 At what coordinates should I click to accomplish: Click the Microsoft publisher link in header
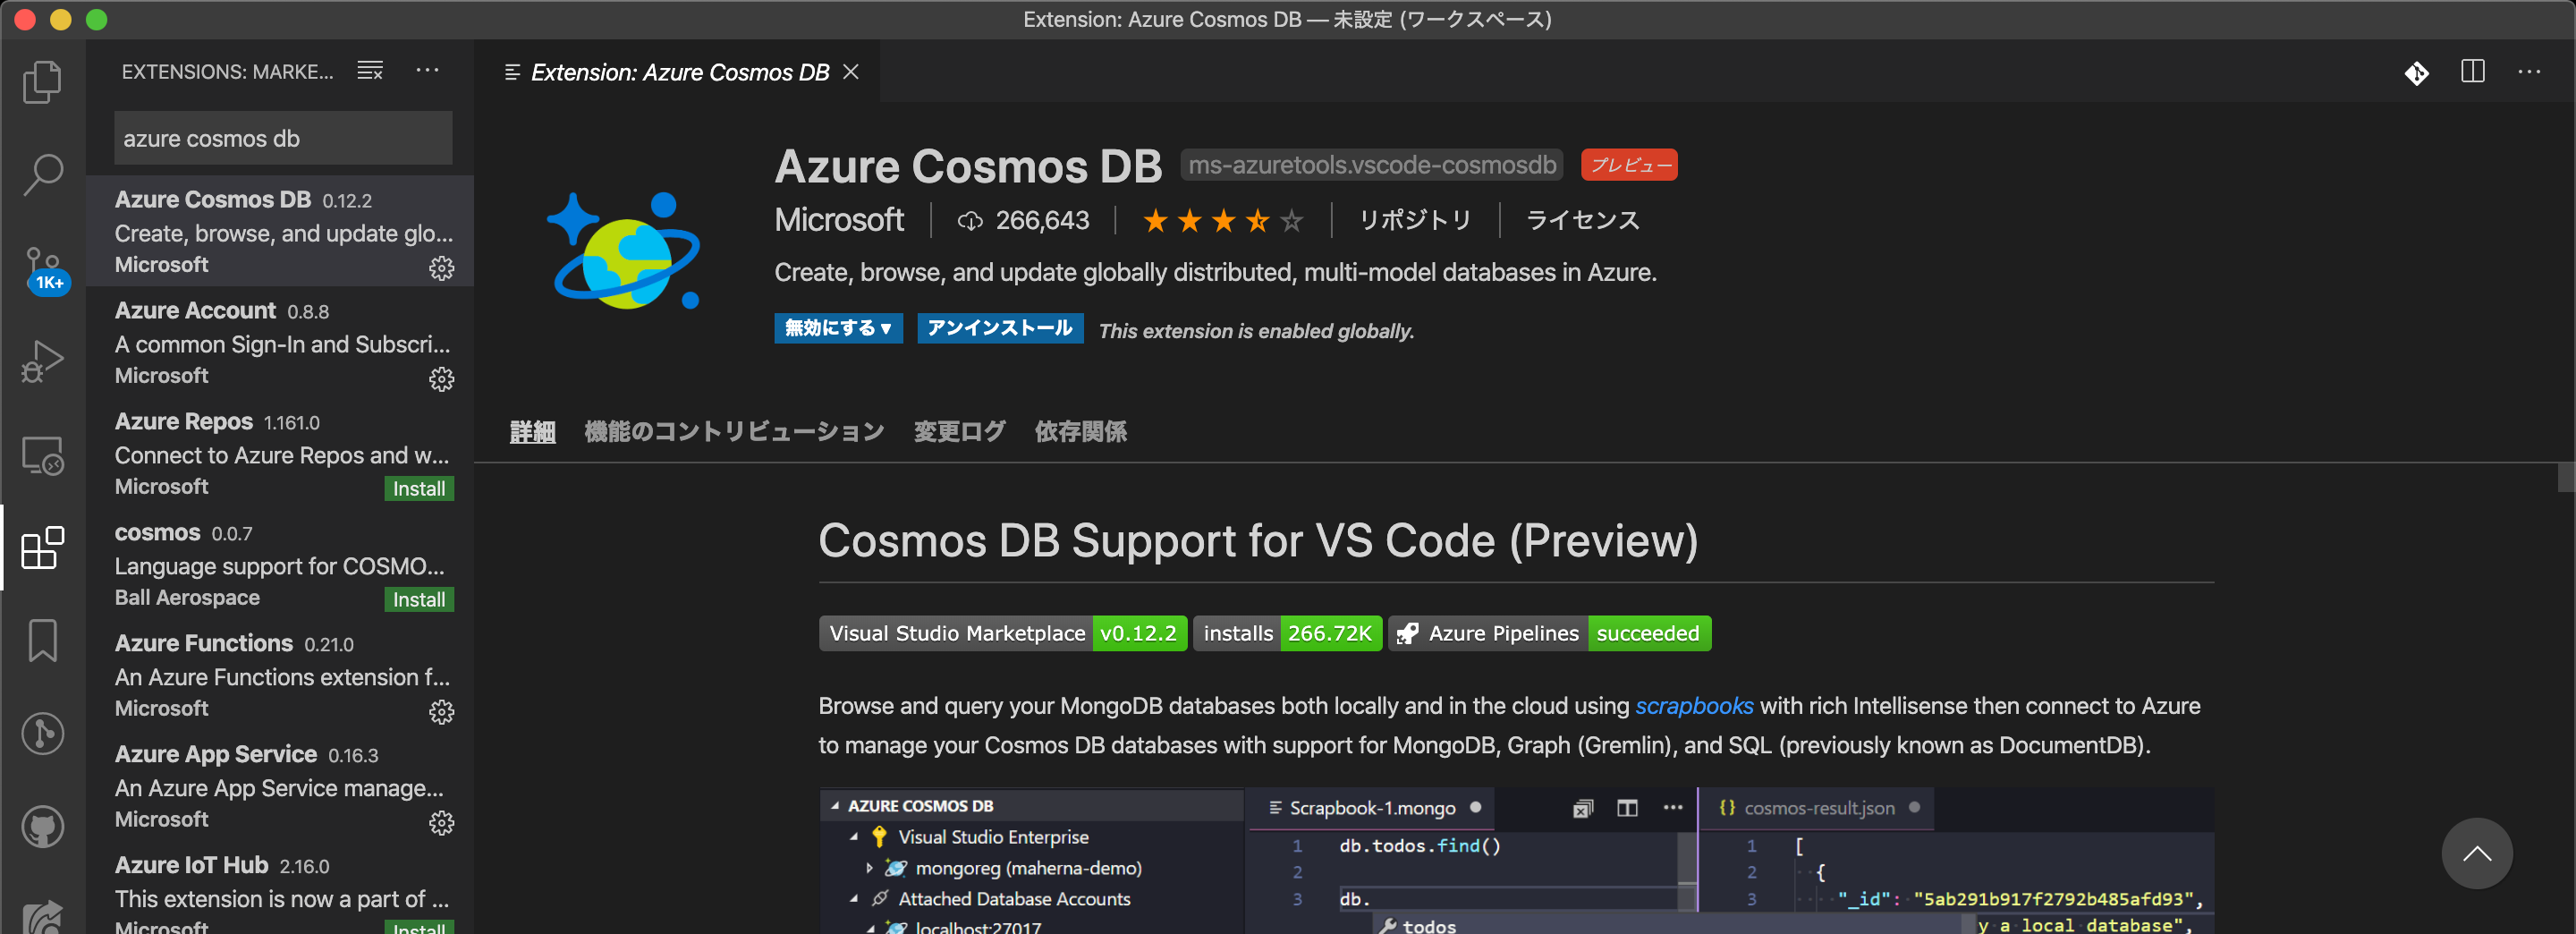click(839, 220)
